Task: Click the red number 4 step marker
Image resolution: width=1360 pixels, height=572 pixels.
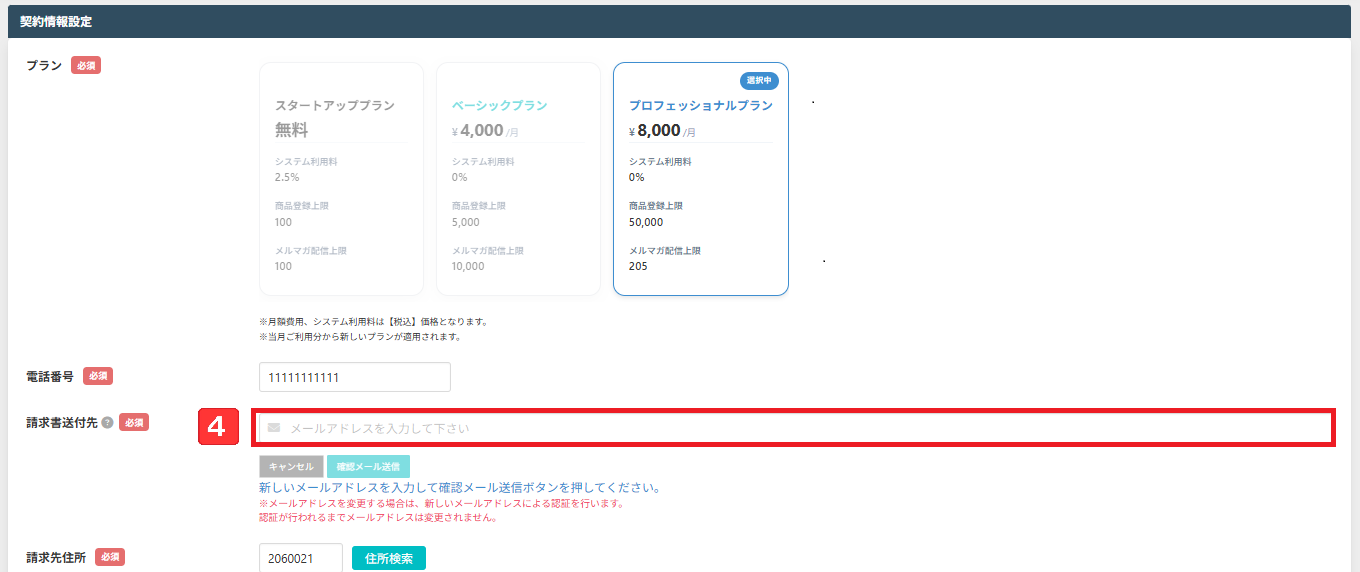Action: (218, 428)
